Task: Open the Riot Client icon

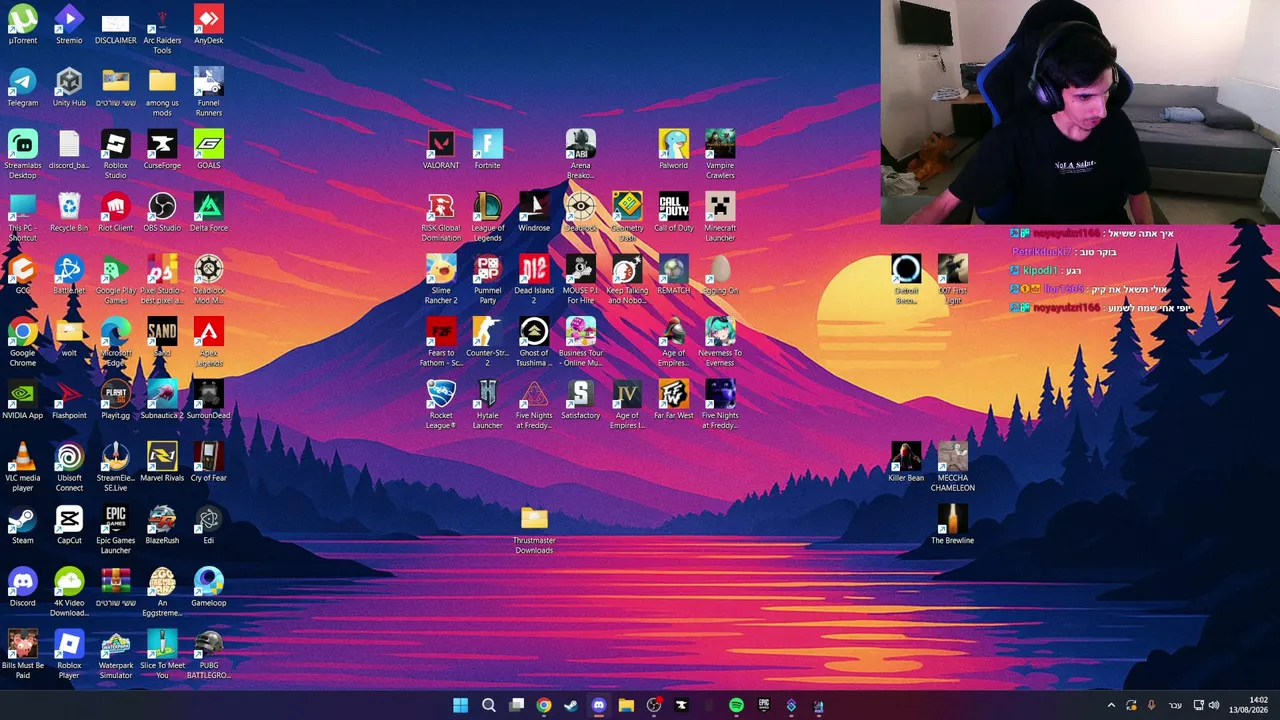Action: coord(115,213)
